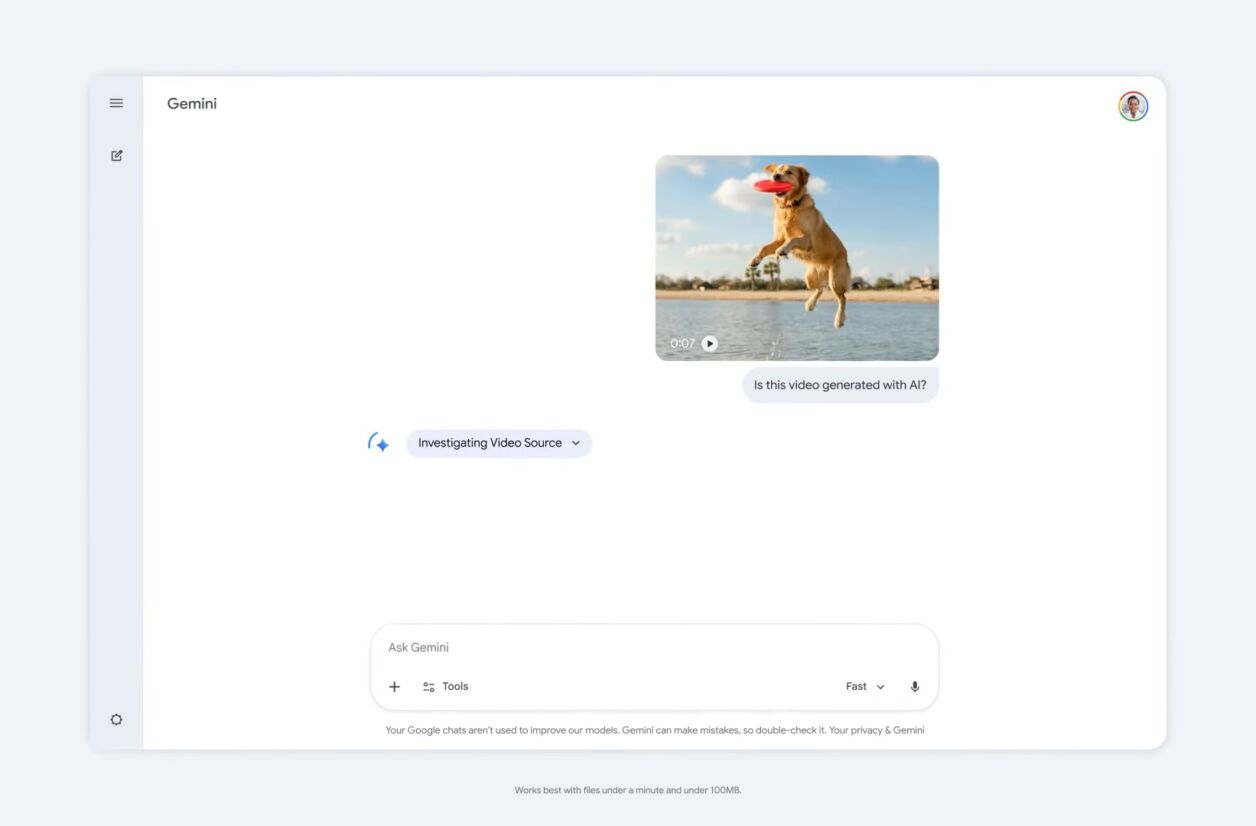Viewport: 1256px width, 826px height.
Task: Click the video duration timestamp badge
Action: coord(682,343)
